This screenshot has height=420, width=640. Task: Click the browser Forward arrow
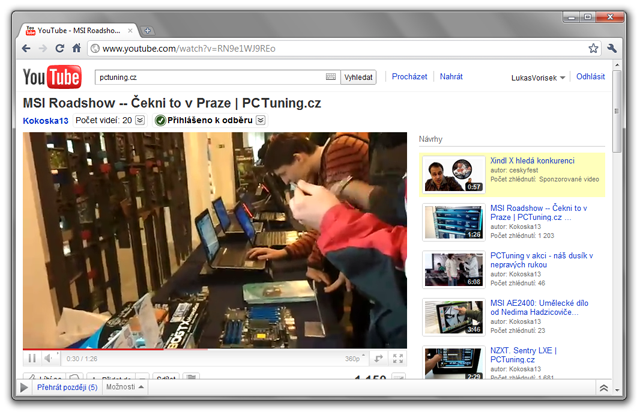pos(42,49)
